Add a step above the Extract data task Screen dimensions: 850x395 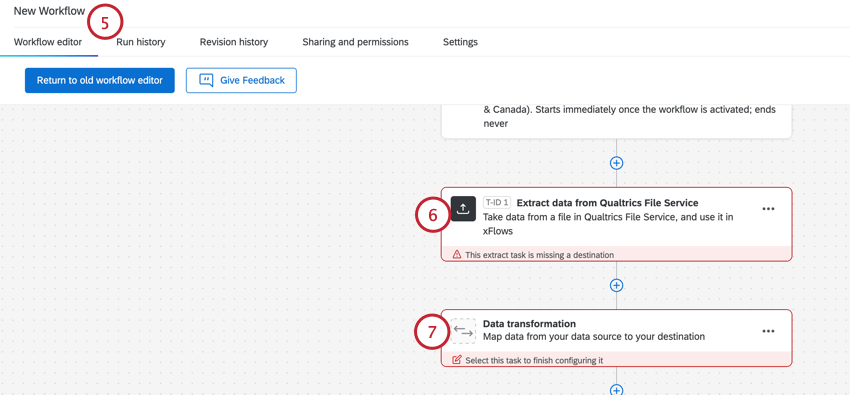click(616, 163)
